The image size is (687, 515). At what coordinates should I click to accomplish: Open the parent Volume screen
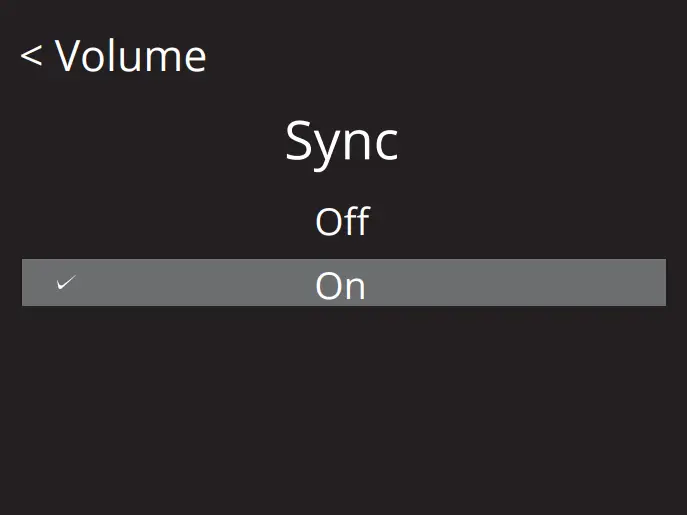[113, 57]
